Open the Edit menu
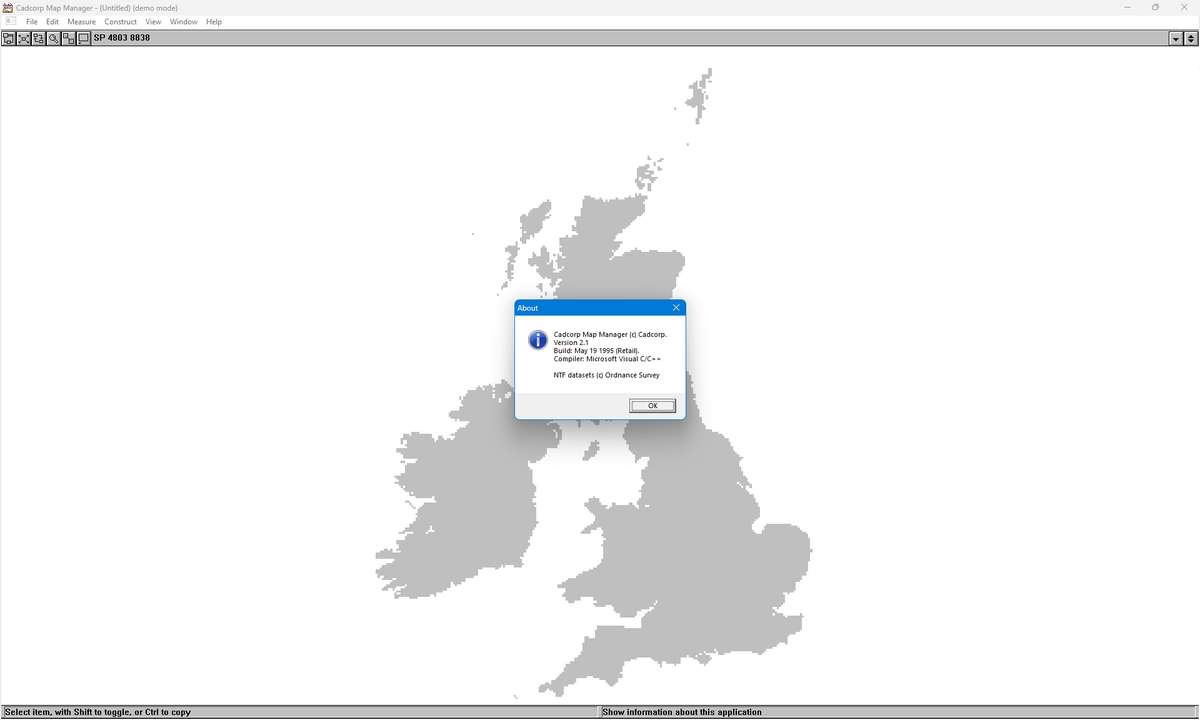 (x=53, y=22)
